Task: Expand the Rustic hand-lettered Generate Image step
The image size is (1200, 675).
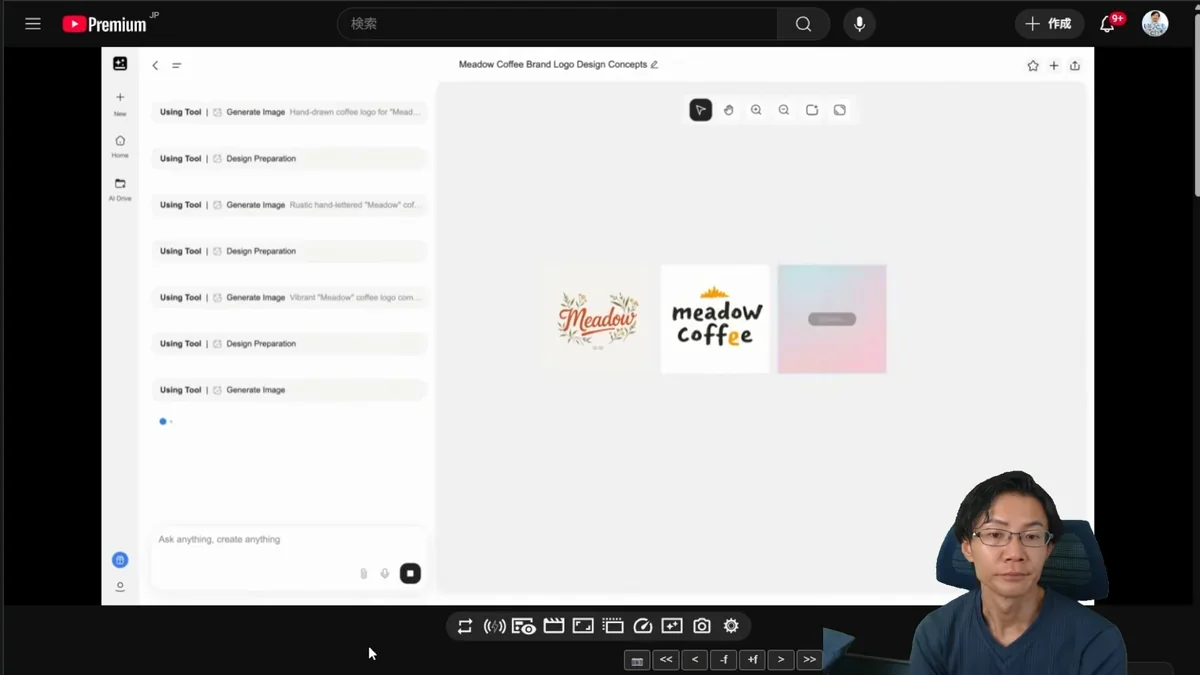Action: [x=290, y=205]
